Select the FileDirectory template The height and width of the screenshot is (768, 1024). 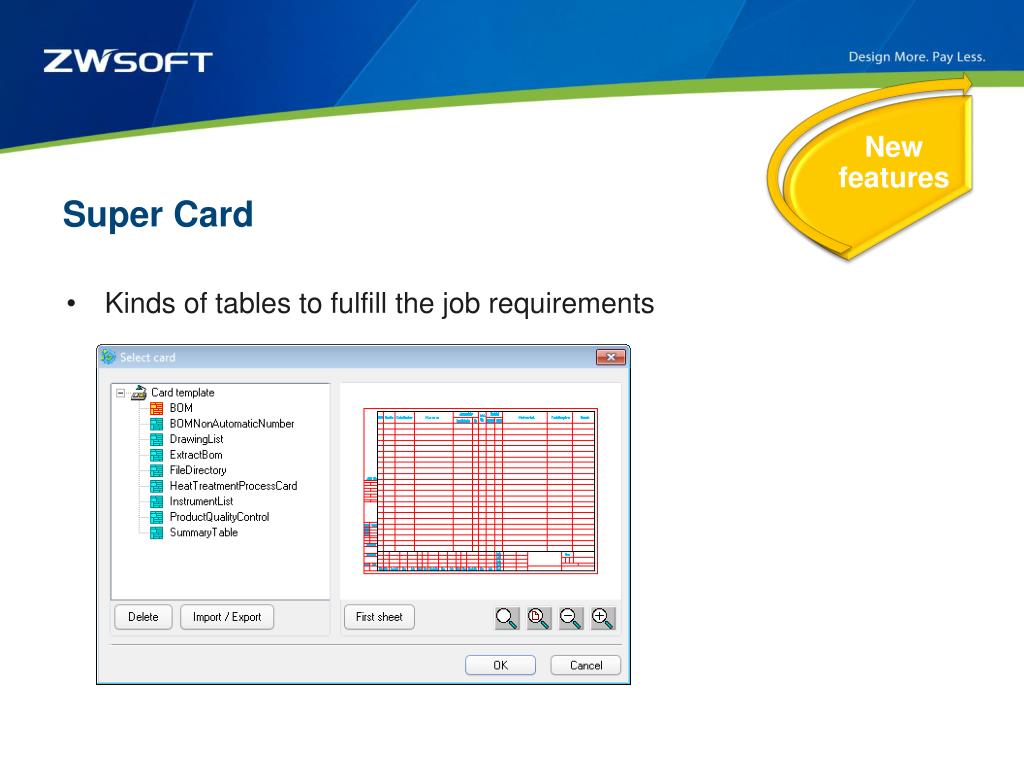(x=198, y=470)
